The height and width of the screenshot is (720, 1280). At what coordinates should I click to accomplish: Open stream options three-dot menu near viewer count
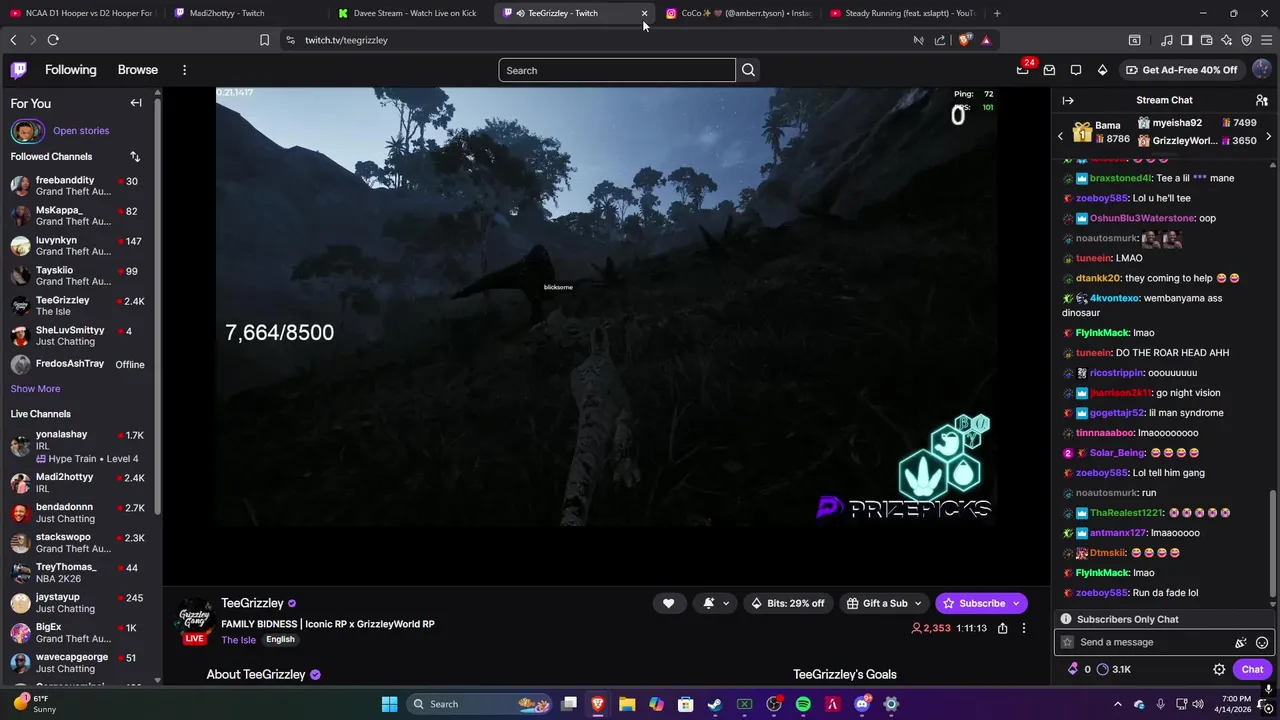[x=1023, y=628]
